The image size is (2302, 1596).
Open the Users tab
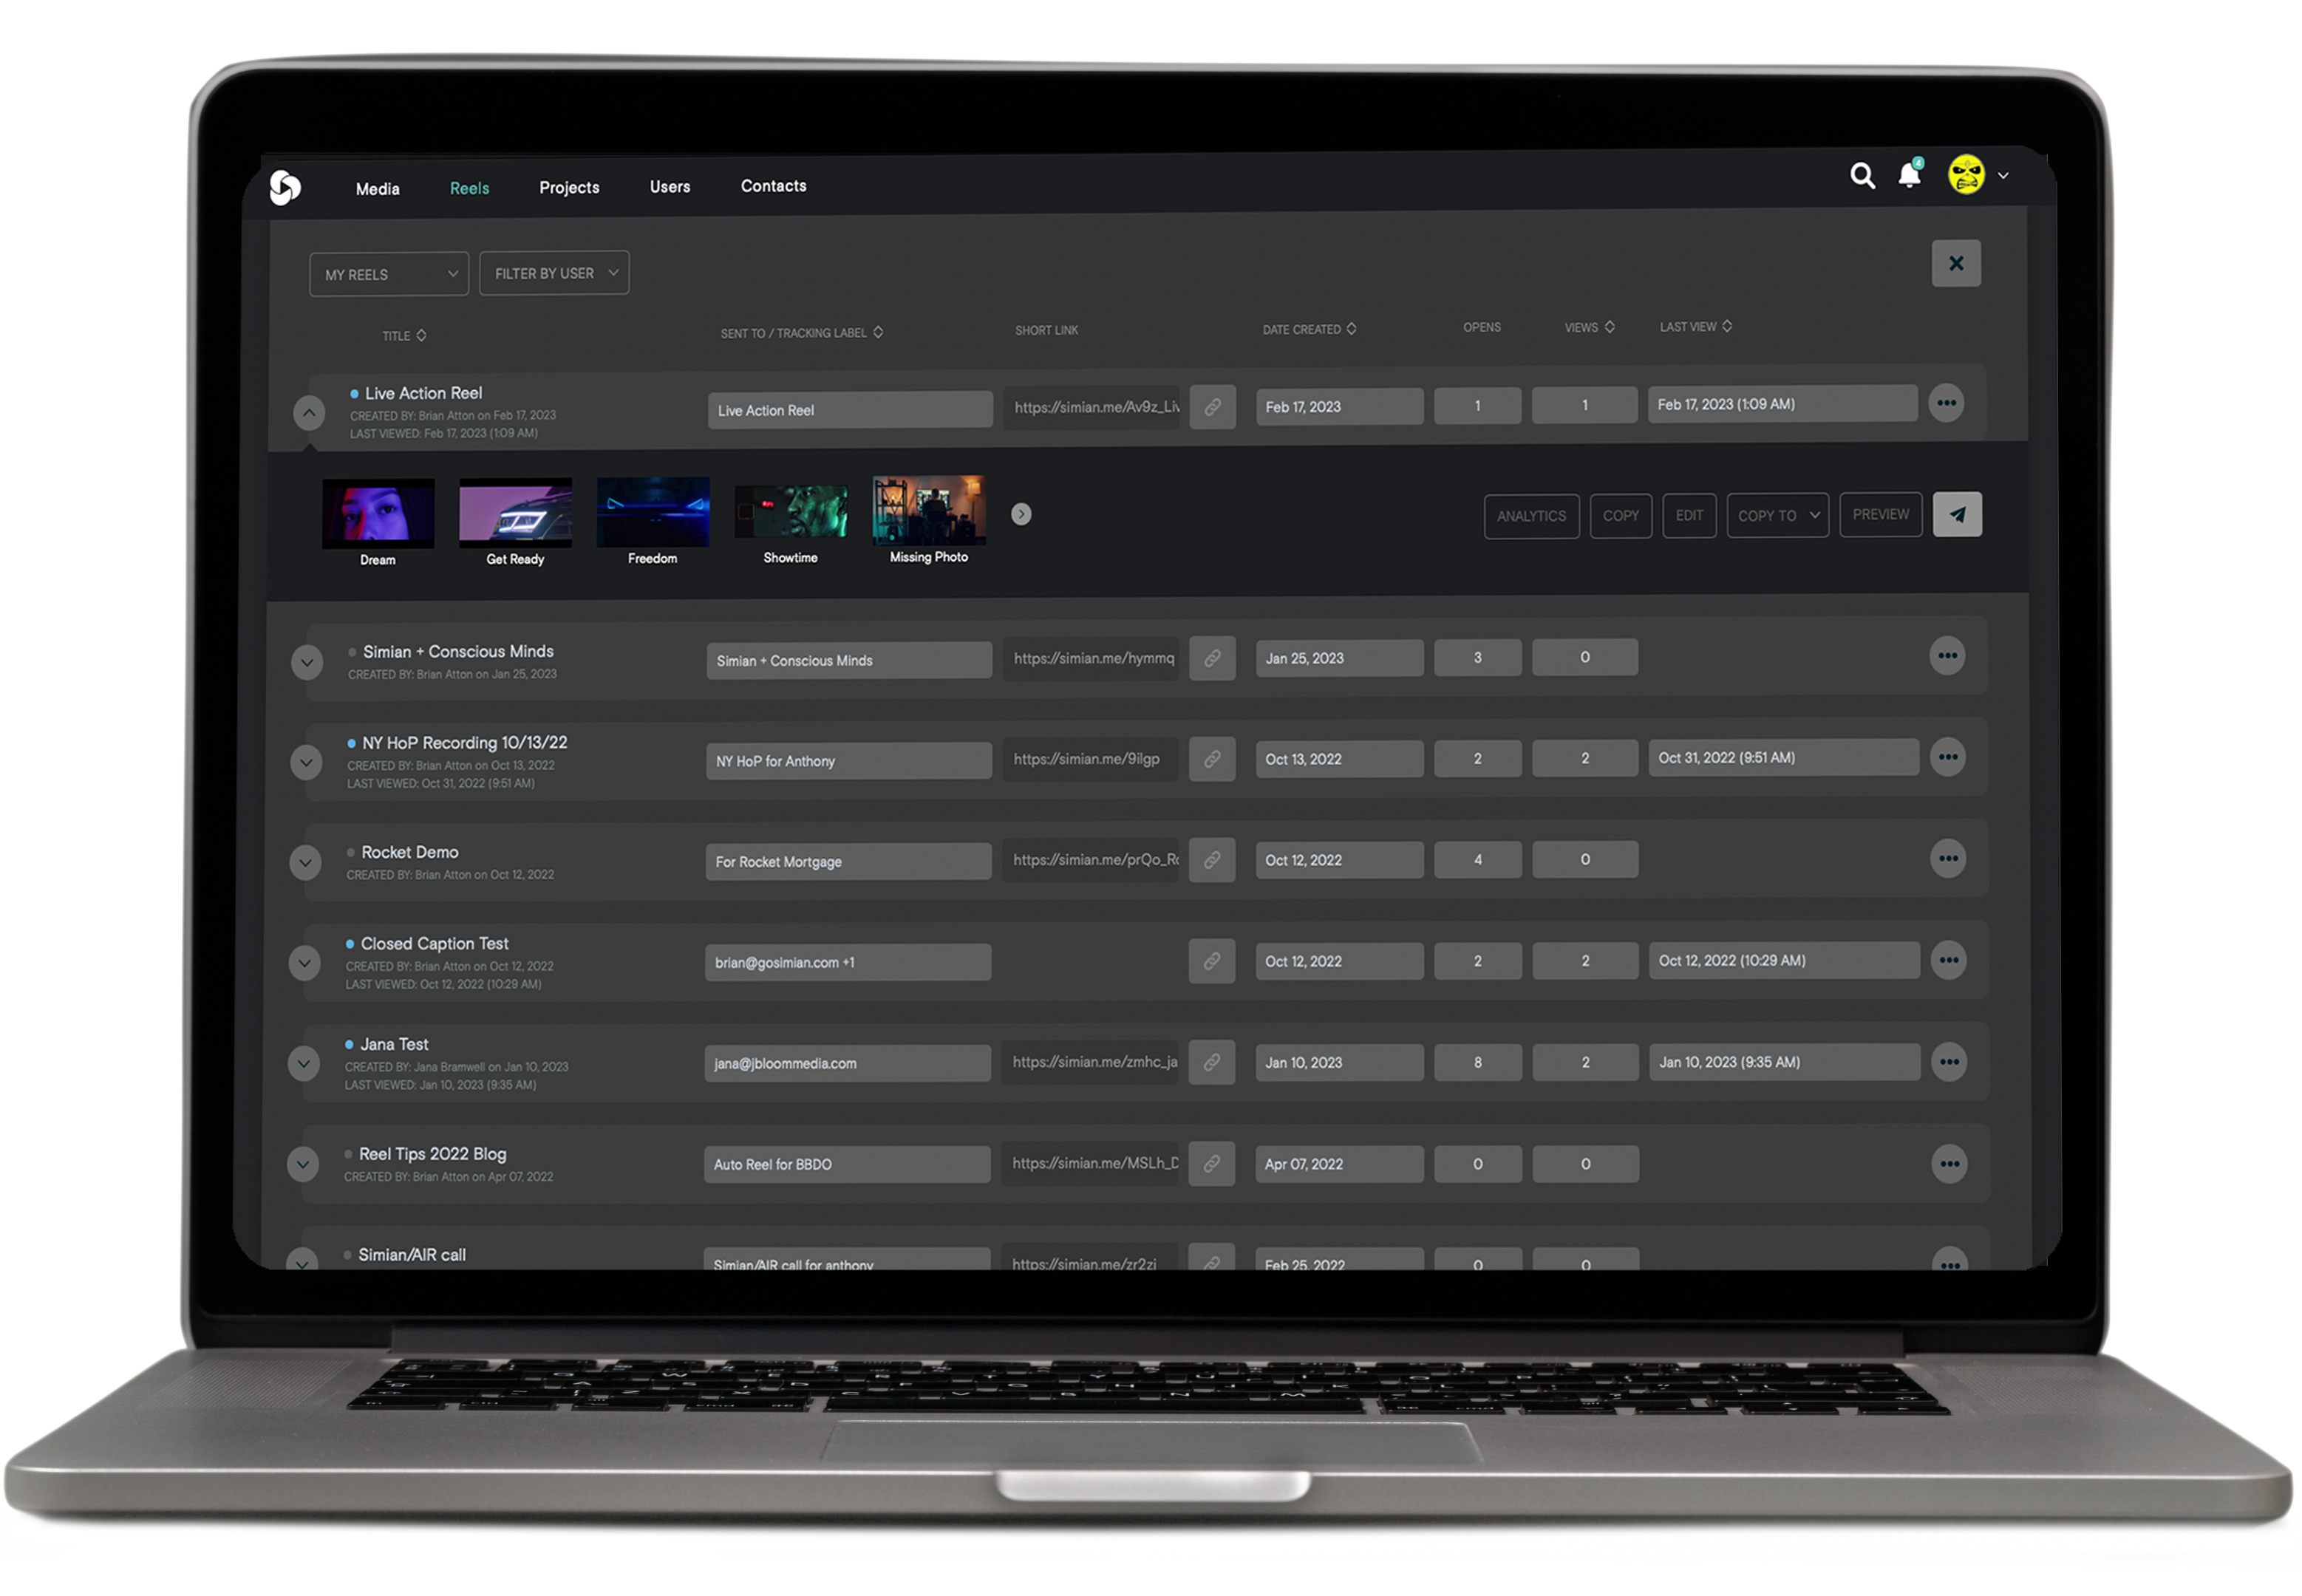670,186
